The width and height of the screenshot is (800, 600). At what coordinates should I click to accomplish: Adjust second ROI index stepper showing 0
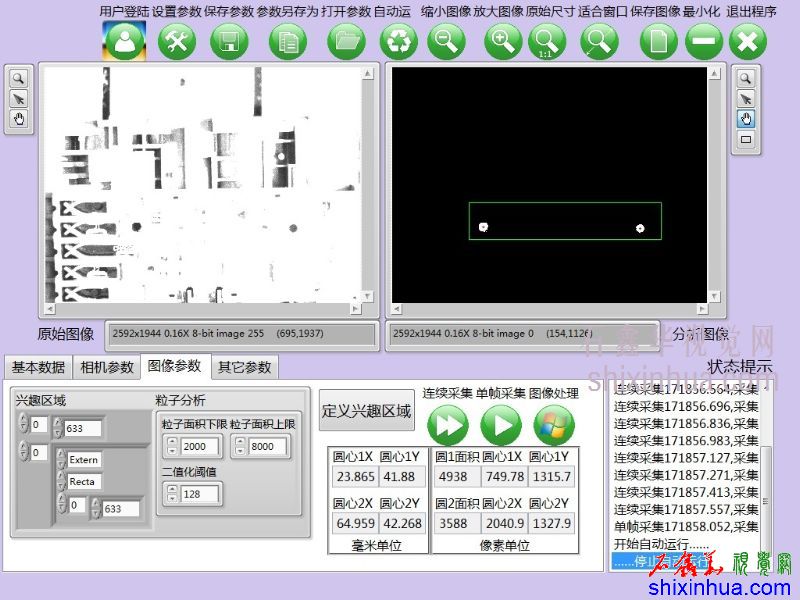pos(23,451)
